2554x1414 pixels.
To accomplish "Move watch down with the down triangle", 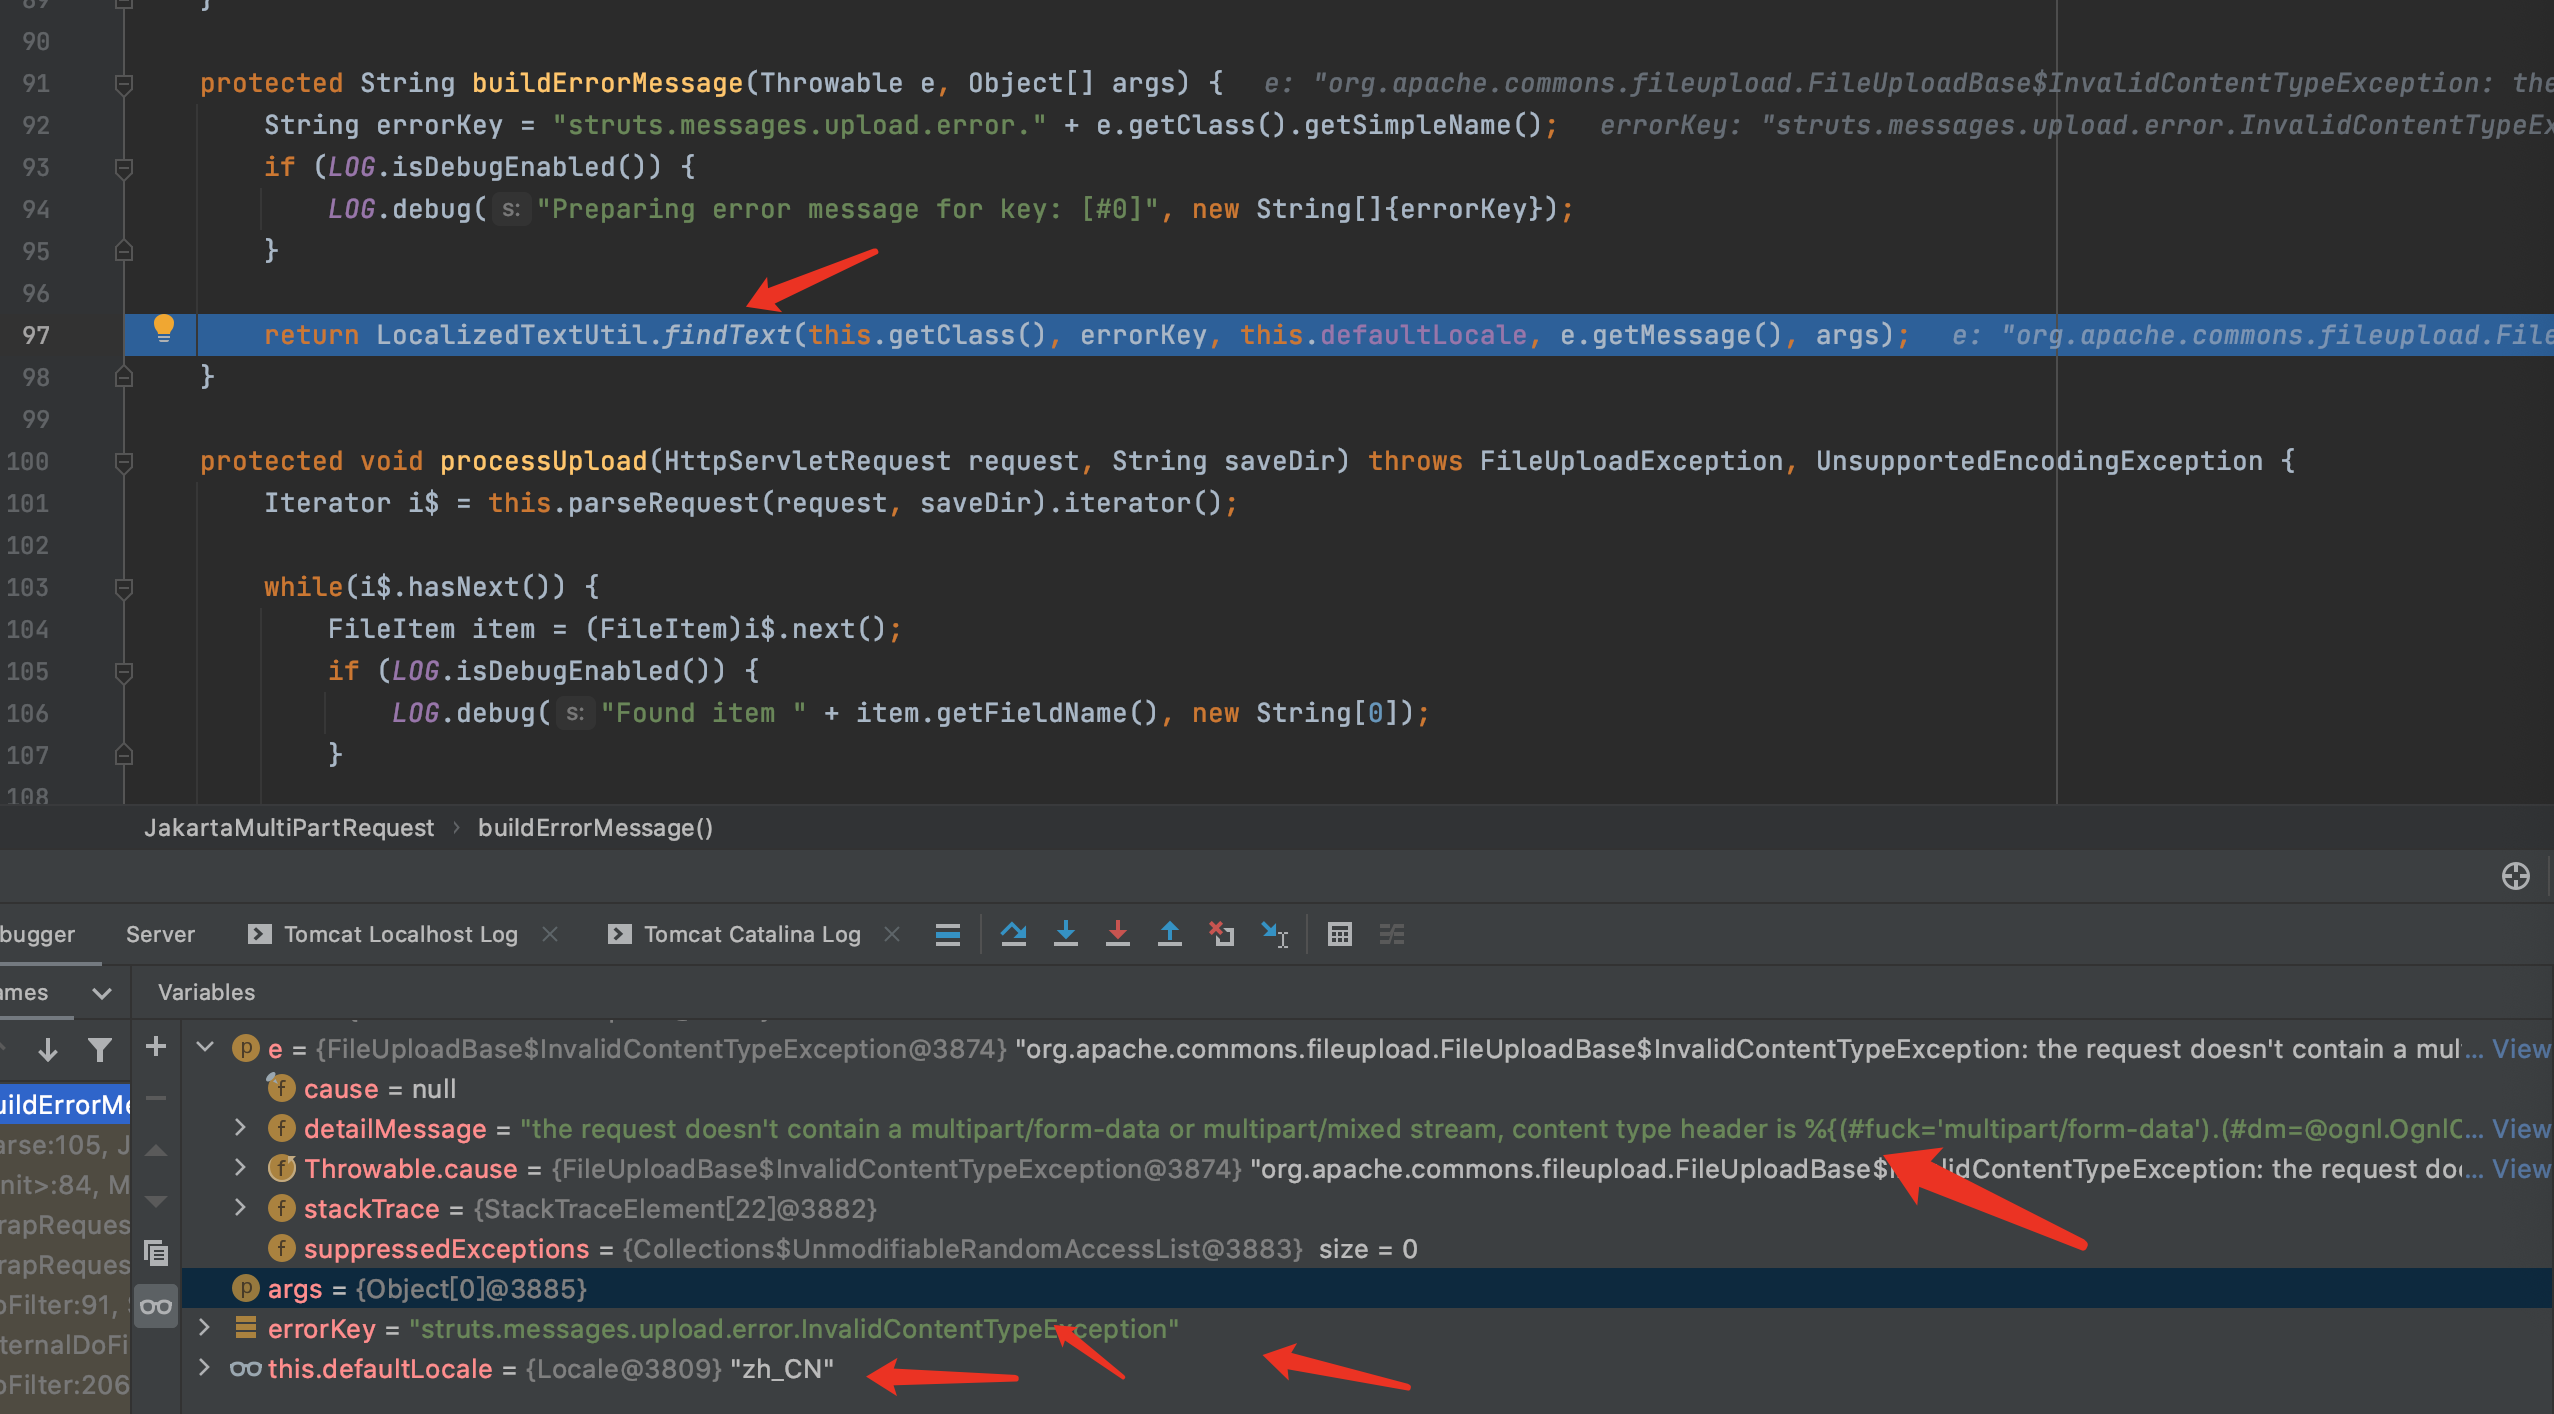I will click(156, 1201).
